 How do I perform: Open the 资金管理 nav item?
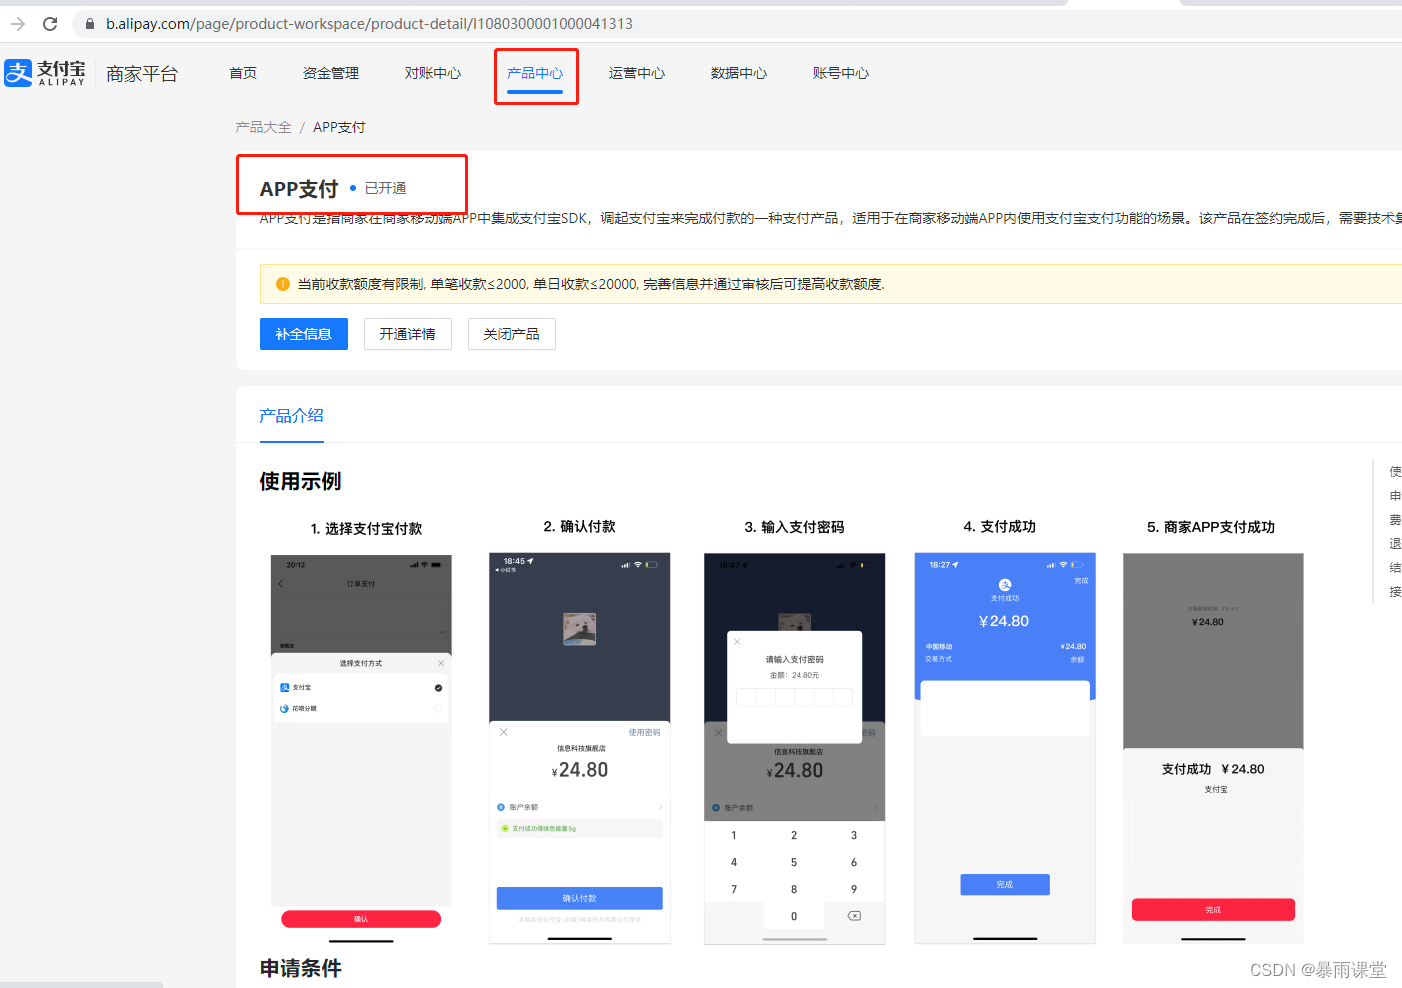(x=331, y=73)
